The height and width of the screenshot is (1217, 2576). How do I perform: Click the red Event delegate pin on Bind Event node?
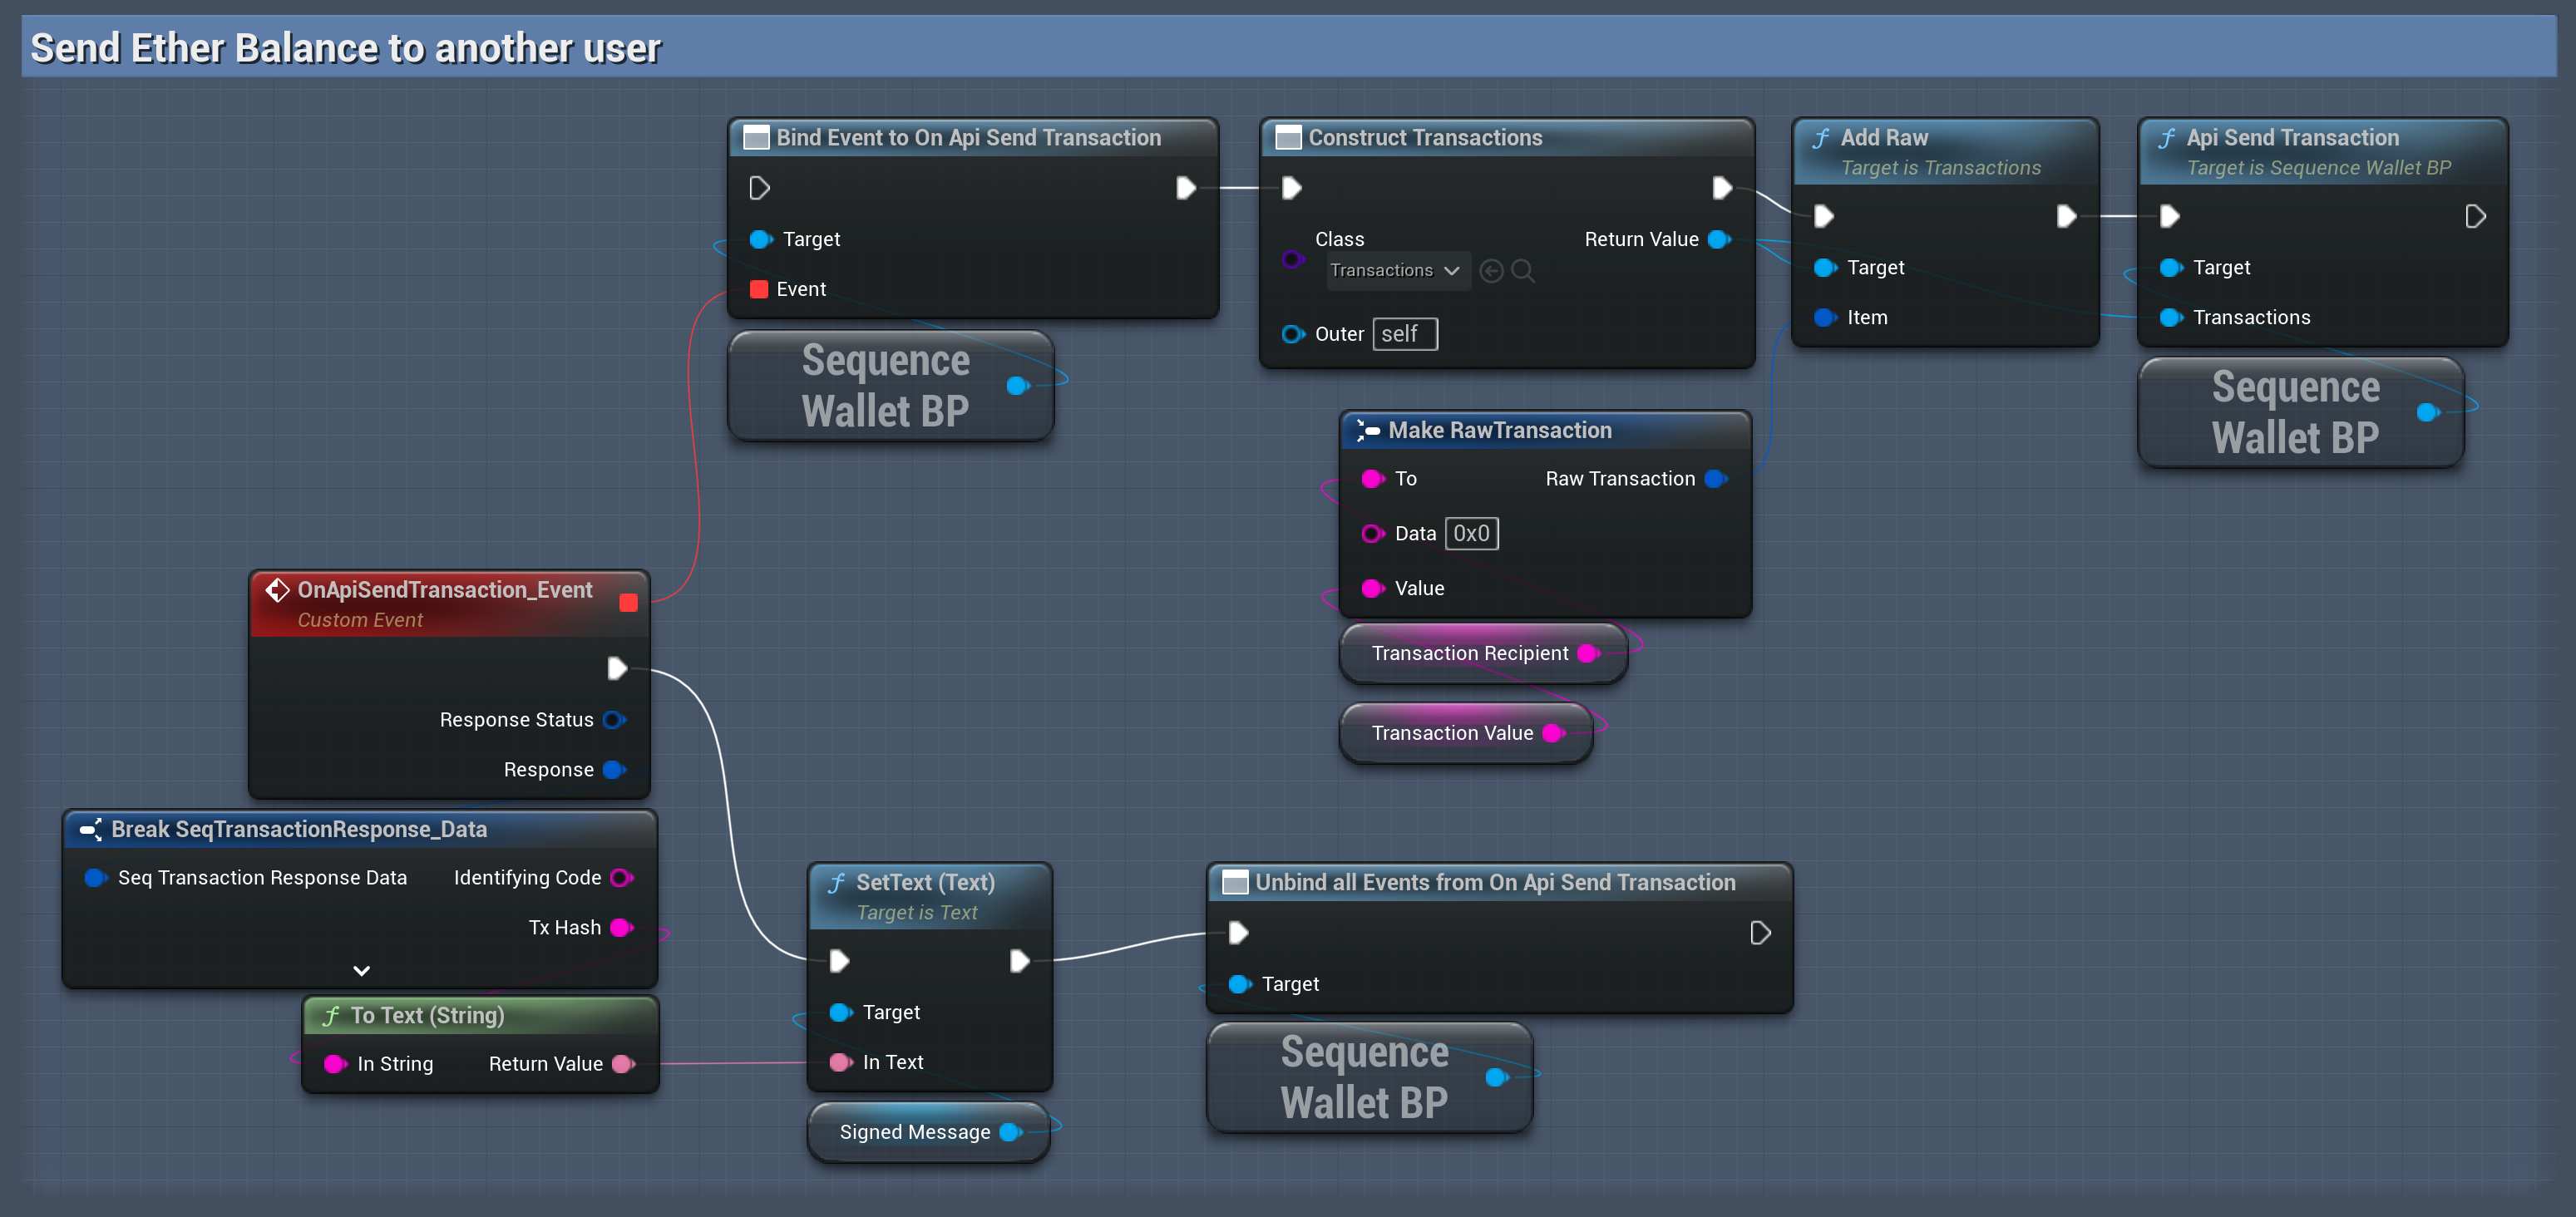pos(759,289)
